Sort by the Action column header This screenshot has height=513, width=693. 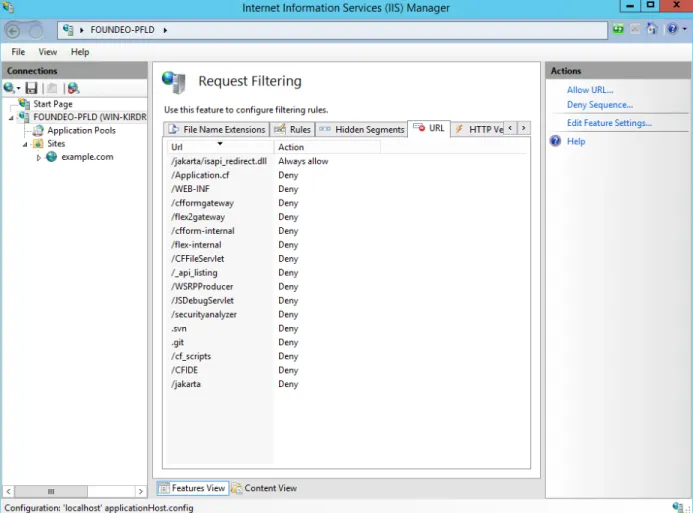pyautogui.click(x=327, y=147)
